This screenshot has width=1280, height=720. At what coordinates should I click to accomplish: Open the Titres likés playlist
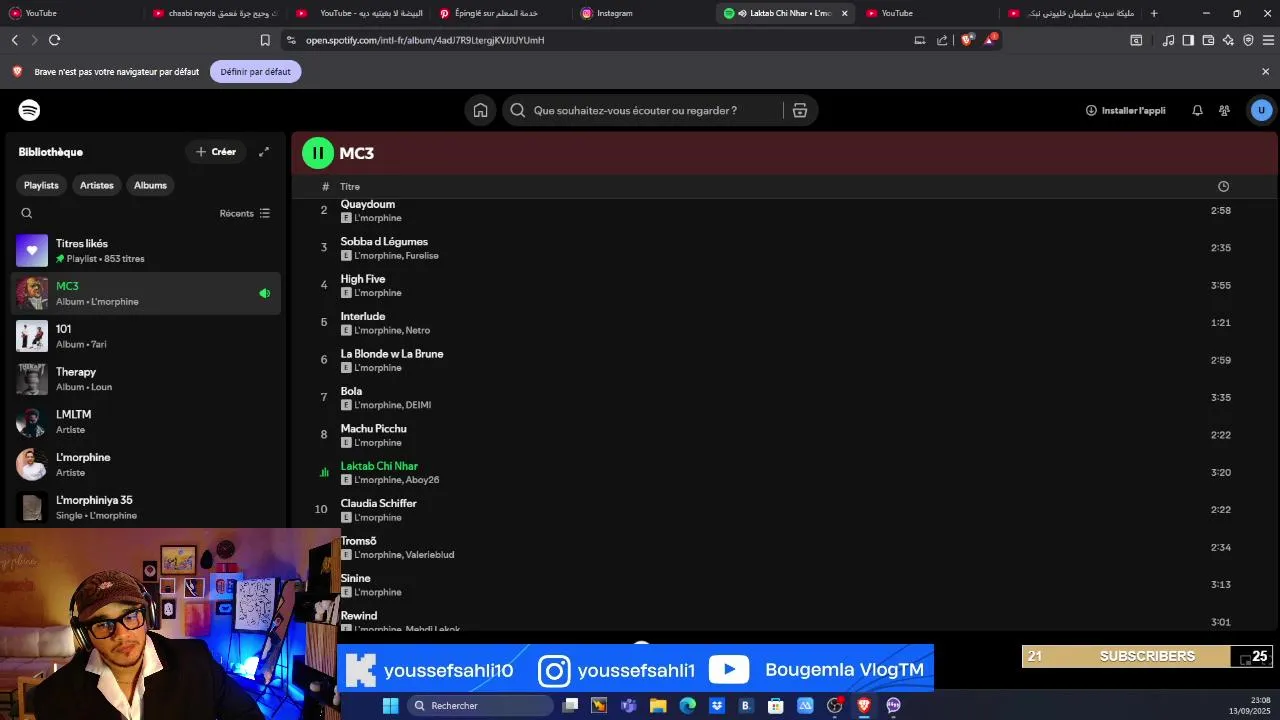click(x=147, y=251)
